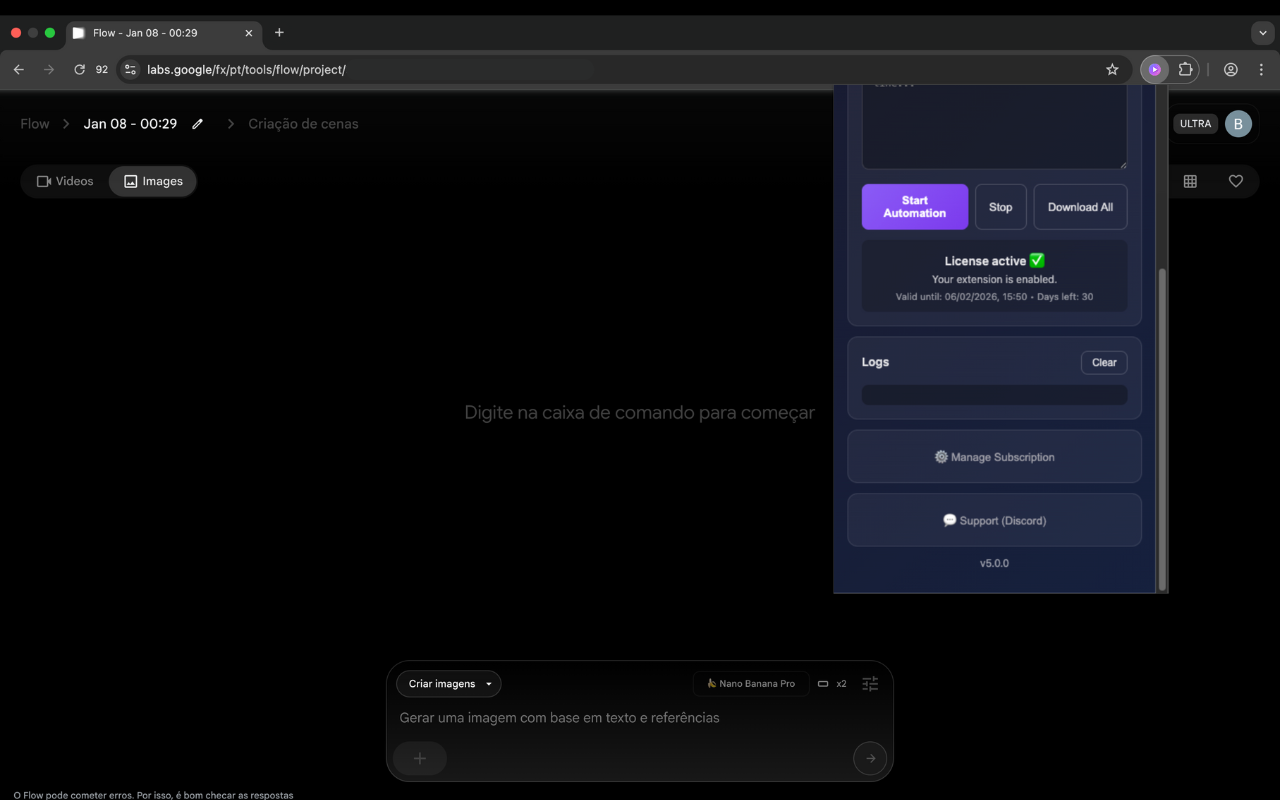Viewport: 1280px width, 800px height.
Task: Click the Download All button
Action: pos(1080,207)
